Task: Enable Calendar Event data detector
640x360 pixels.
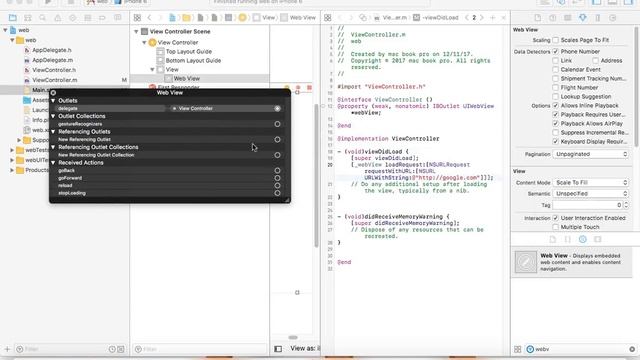Action: (556, 69)
